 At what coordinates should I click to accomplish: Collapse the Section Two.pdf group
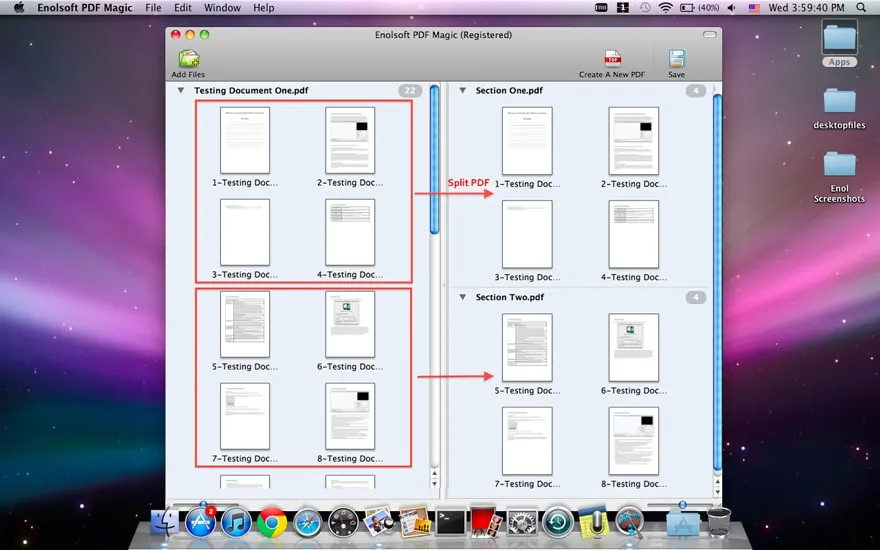point(462,297)
